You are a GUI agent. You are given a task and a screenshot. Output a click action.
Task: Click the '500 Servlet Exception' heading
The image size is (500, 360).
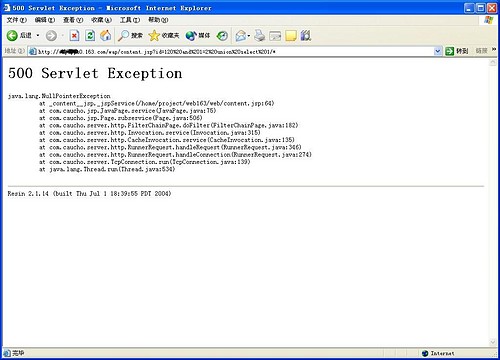tap(95, 73)
